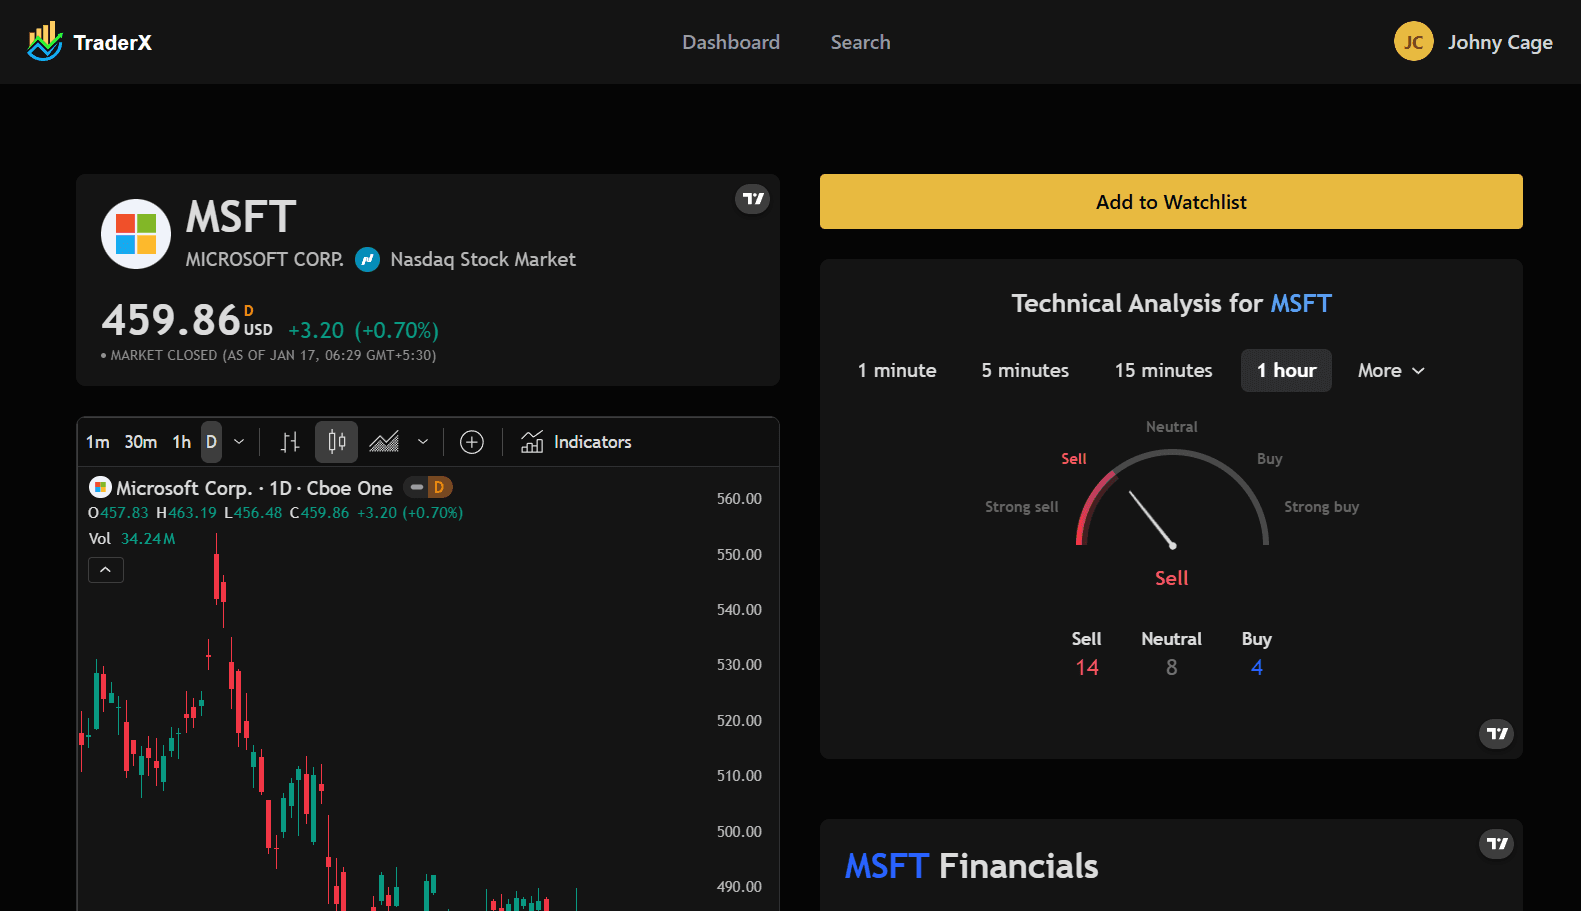Switch to the 1 hour analysis tab
This screenshot has width=1581, height=911.
[1286, 371]
